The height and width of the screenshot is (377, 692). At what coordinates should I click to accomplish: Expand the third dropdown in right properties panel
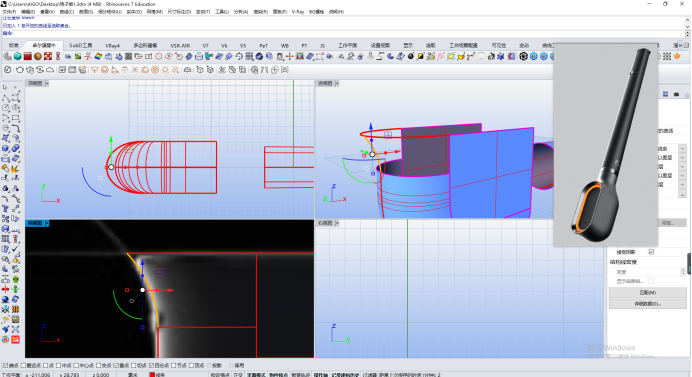(x=682, y=167)
